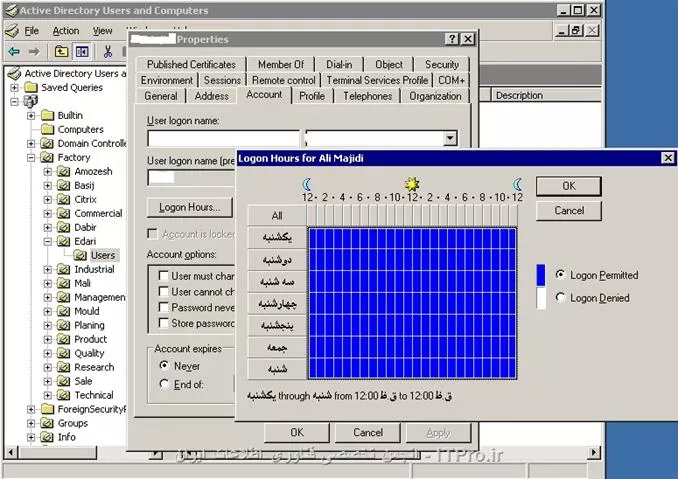Check User must change password option

coord(163,275)
